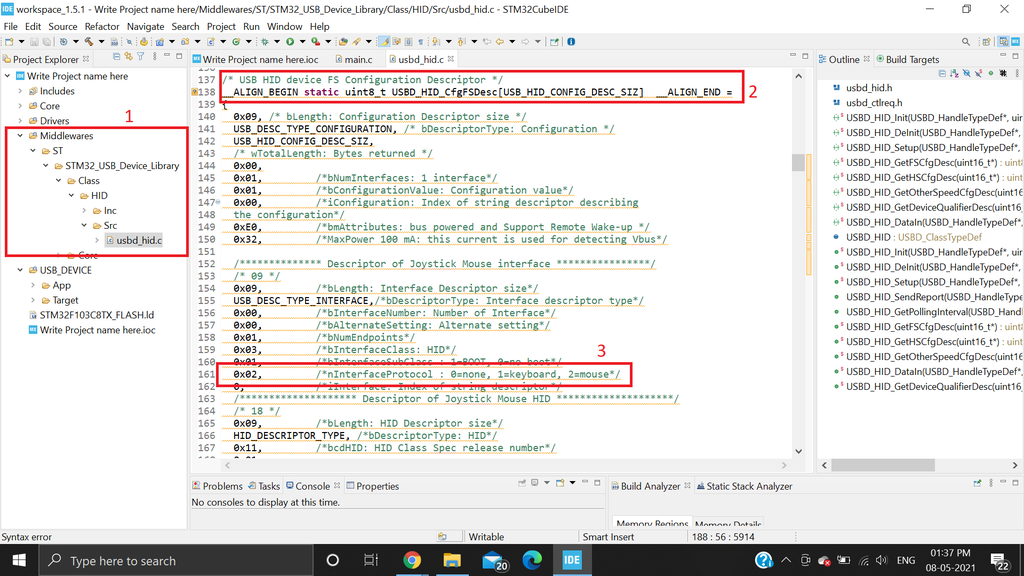Switch to the main.c editor tab
Screen dimensions: 1024x576
click(x=353, y=59)
